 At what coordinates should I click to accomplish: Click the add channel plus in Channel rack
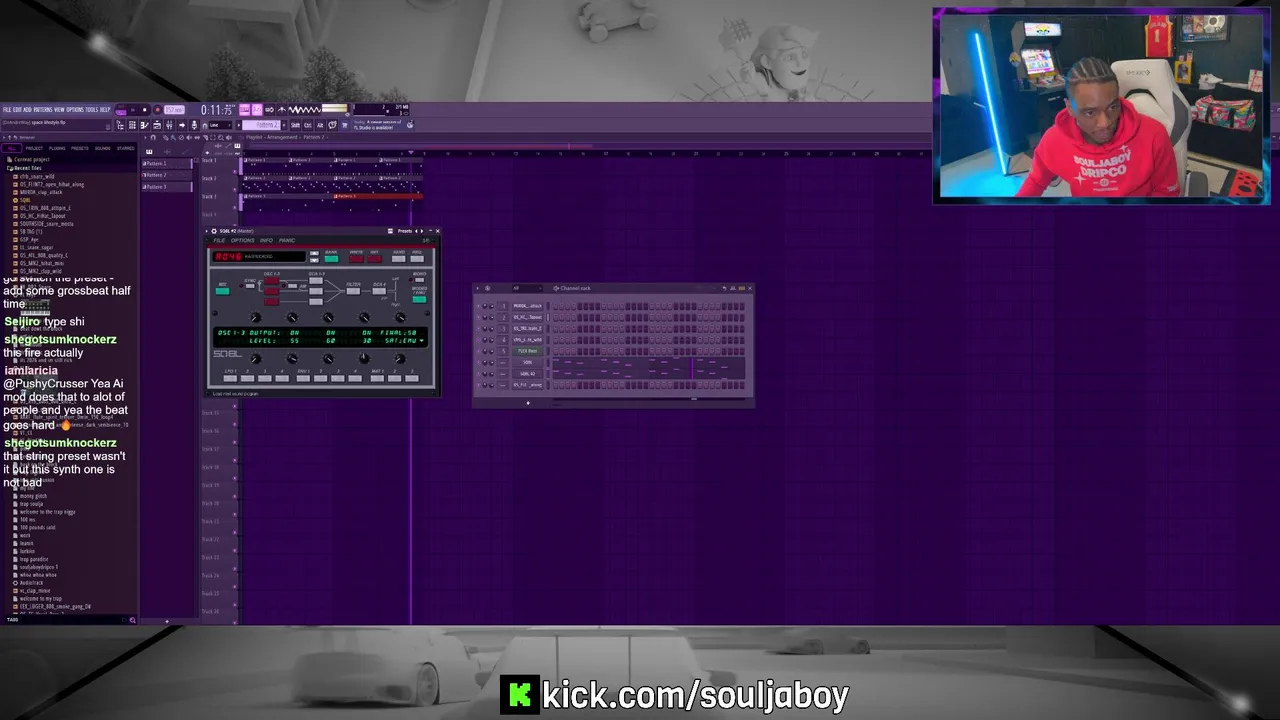point(528,403)
